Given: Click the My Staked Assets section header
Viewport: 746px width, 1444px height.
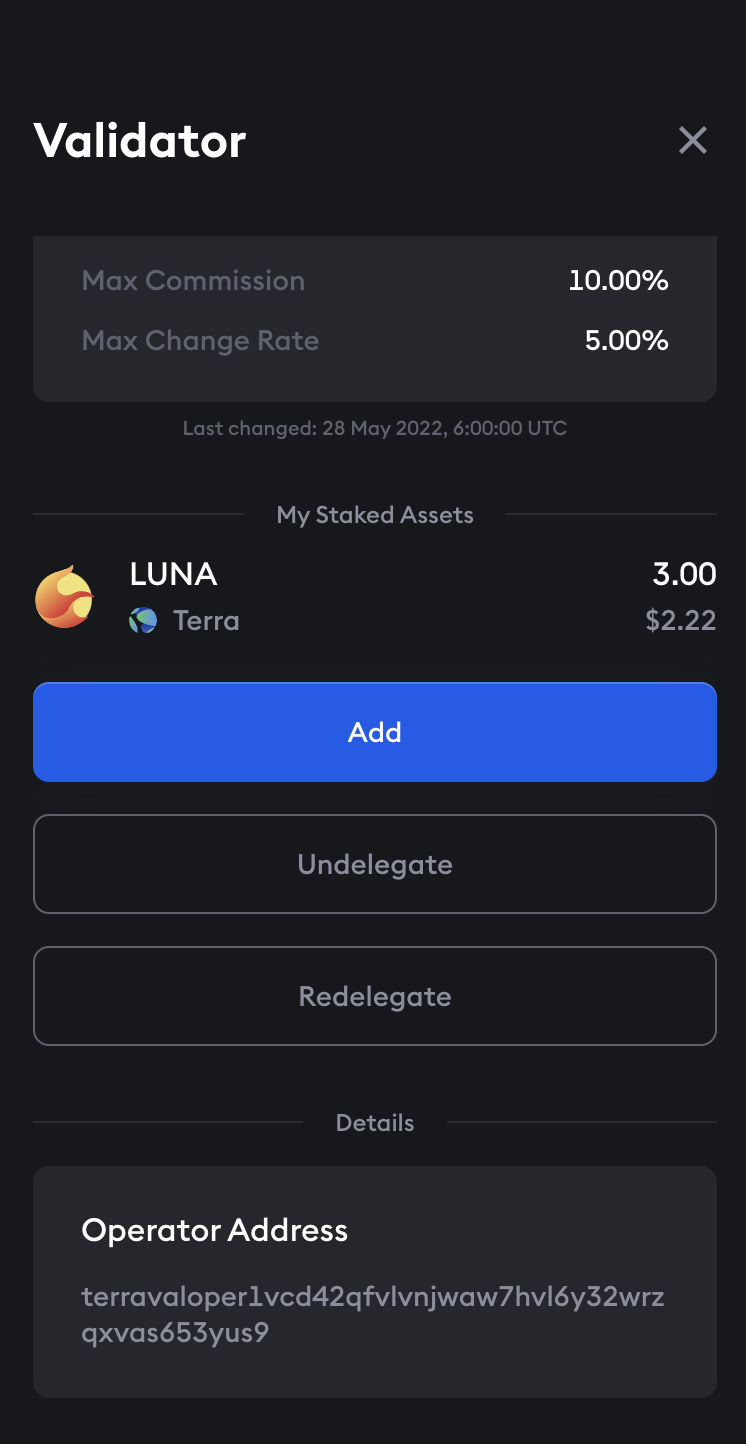Looking at the screenshot, I should tap(375, 515).
